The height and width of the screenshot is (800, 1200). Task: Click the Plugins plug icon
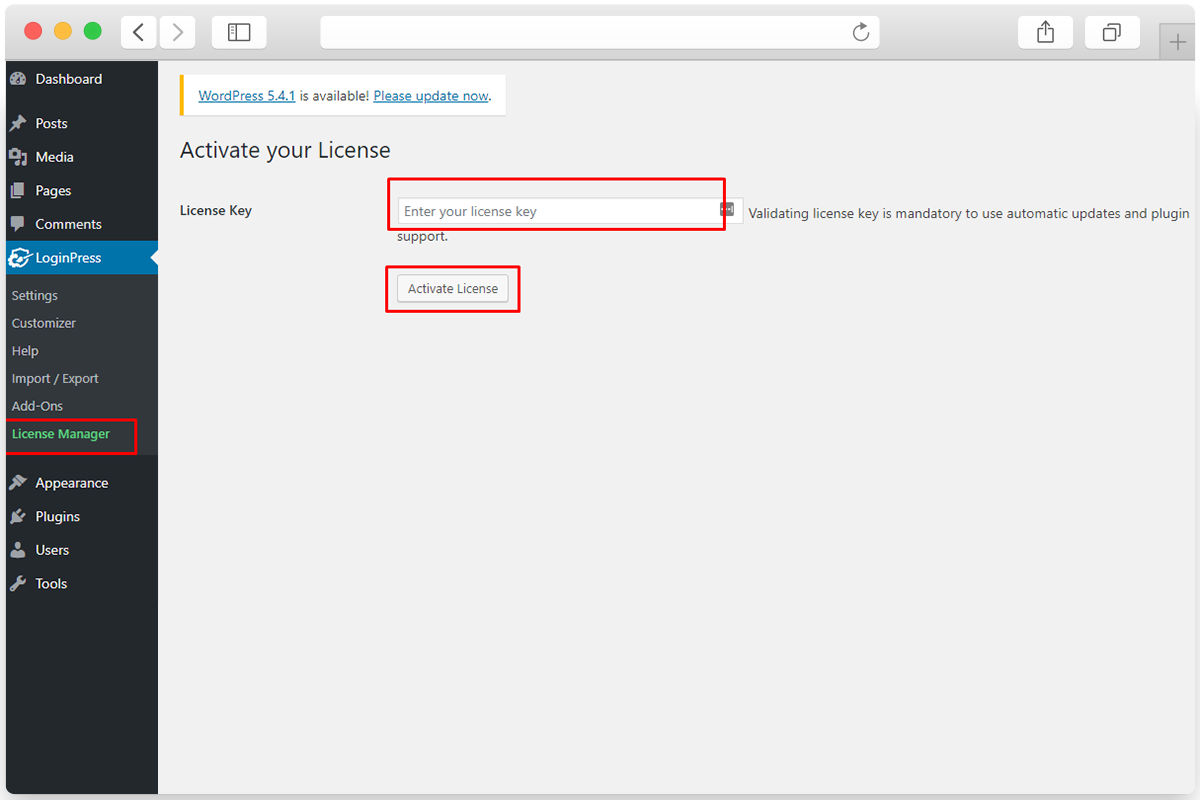17,517
